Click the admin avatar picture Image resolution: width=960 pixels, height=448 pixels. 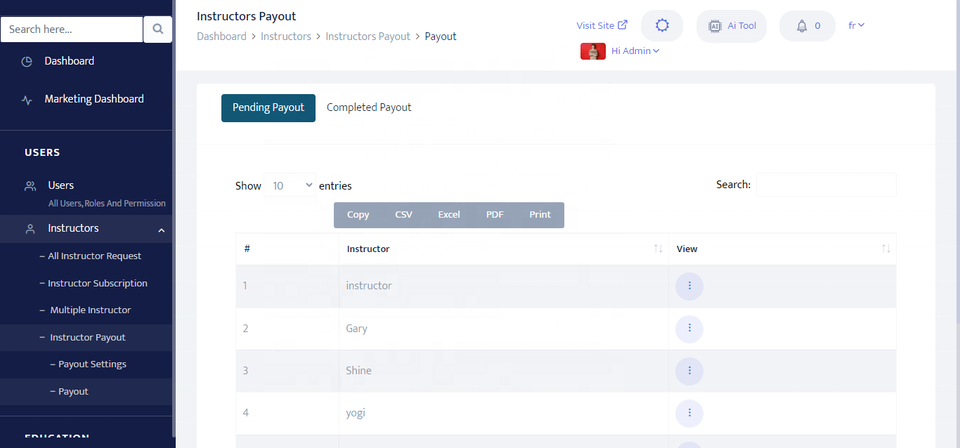coord(593,51)
